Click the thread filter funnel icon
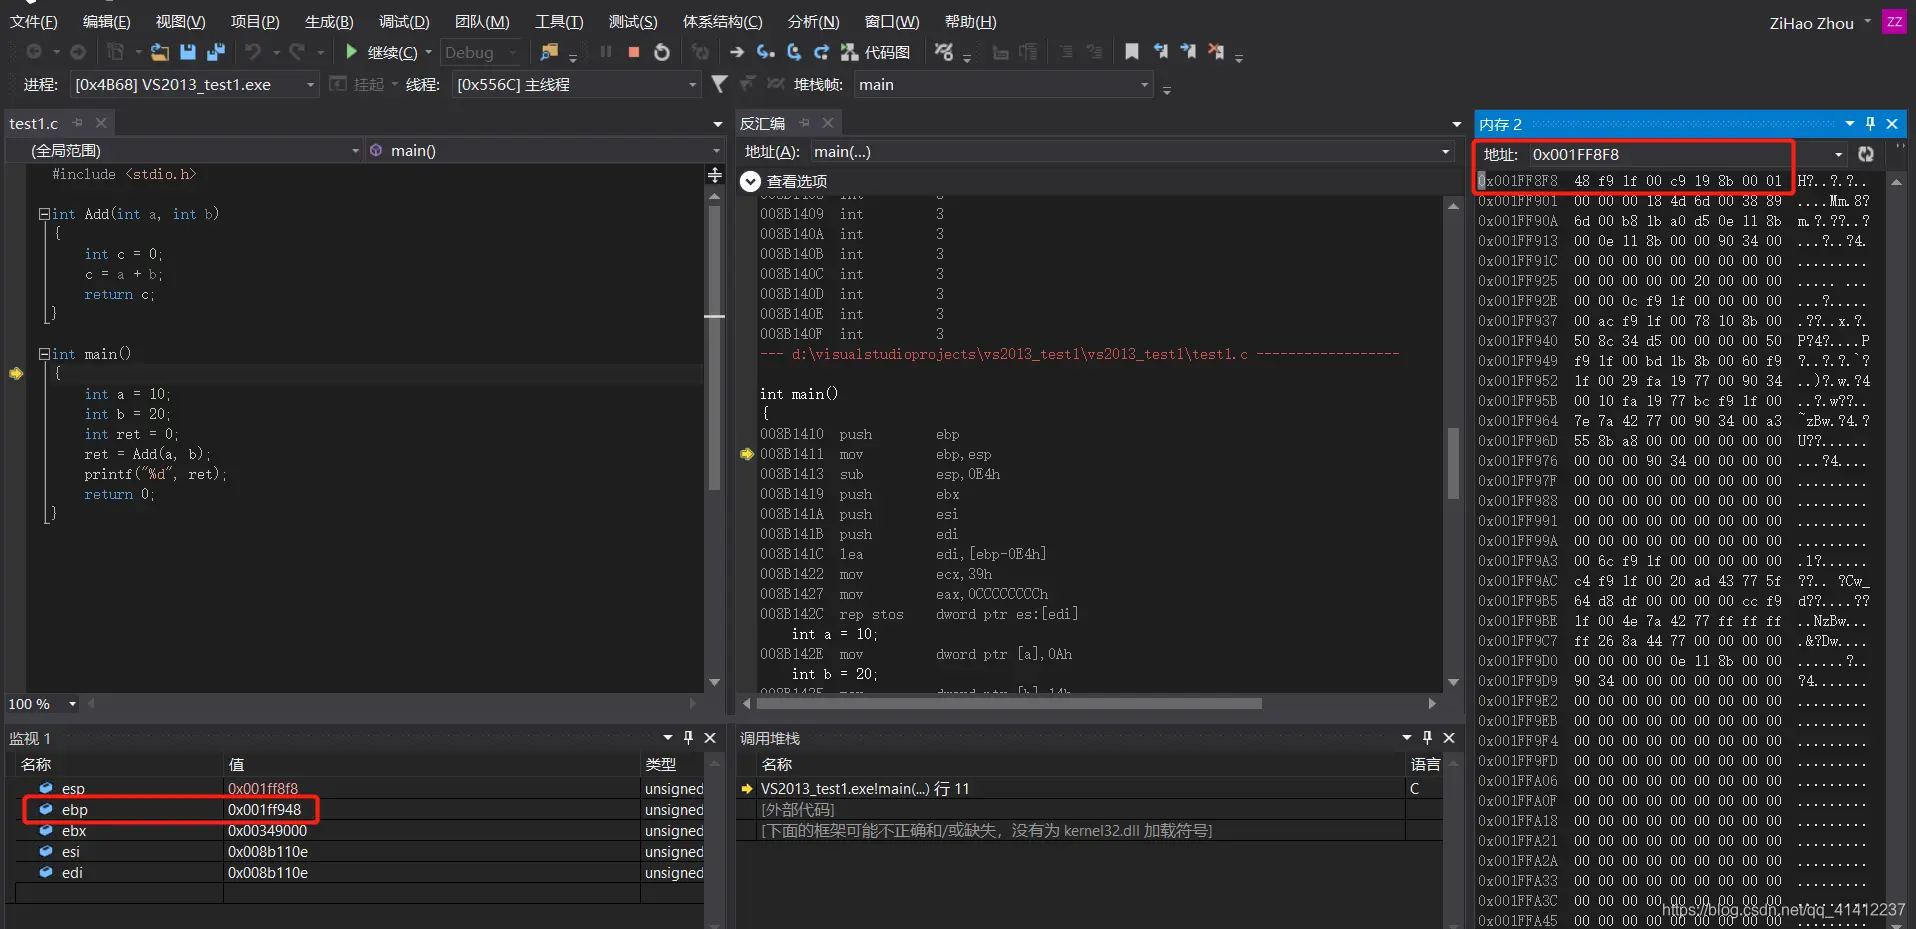Viewport: 1916px width, 929px height. tap(719, 84)
